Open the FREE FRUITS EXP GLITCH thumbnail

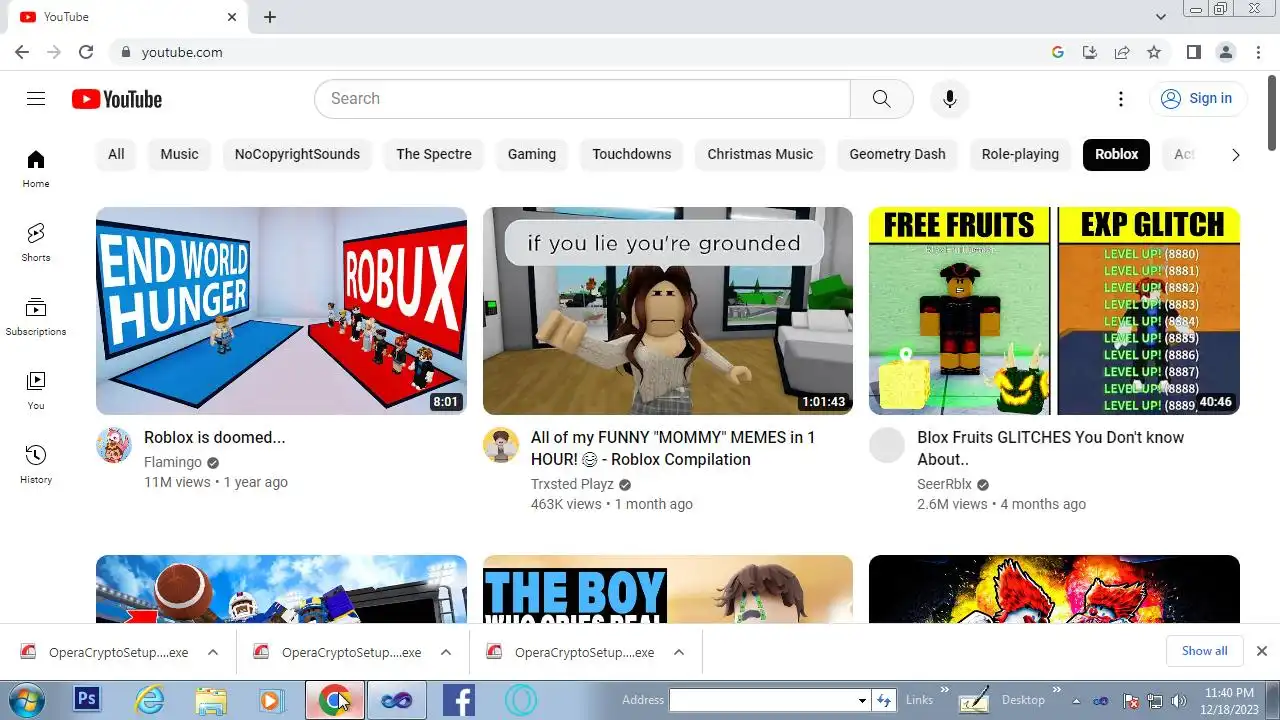1054,311
